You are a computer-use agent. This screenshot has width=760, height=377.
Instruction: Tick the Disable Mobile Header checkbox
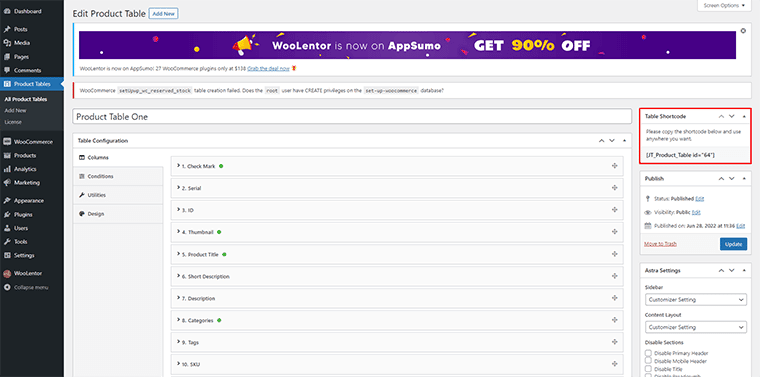click(x=648, y=361)
